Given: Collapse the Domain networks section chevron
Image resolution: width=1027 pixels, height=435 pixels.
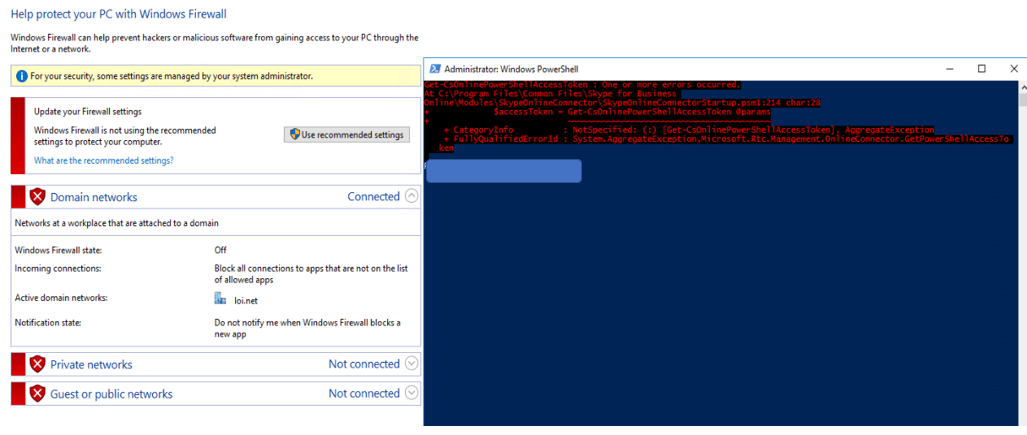Looking at the screenshot, I should 412,197.
